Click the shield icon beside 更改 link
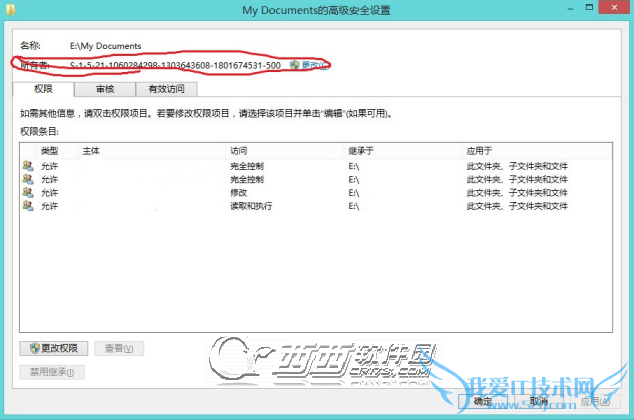The image size is (634, 420). pyautogui.click(x=295, y=65)
